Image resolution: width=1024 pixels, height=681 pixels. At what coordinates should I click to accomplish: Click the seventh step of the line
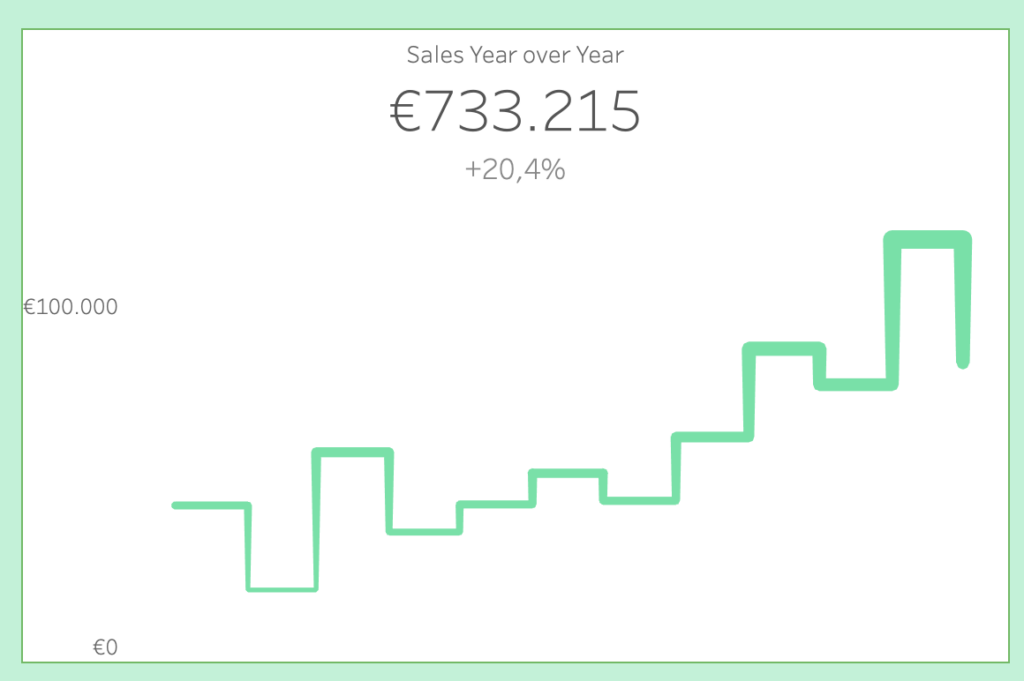(x=639, y=499)
